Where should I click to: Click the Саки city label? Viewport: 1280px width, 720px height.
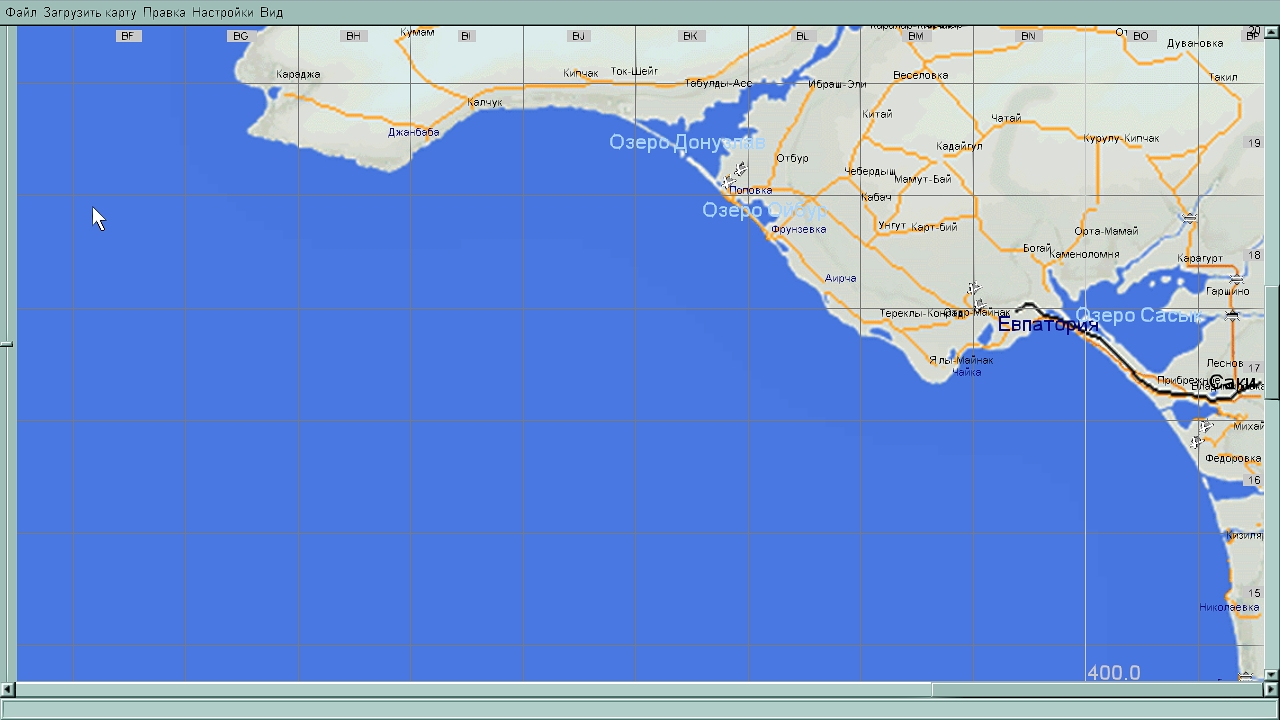click(1232, 383)
